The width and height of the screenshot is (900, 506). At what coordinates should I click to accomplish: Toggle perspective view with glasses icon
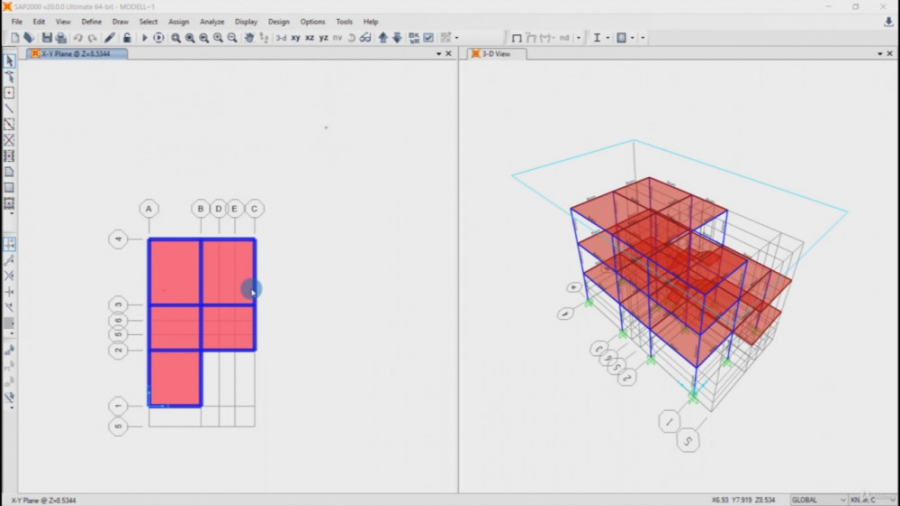pyautogui.click(x=365, y=38)
